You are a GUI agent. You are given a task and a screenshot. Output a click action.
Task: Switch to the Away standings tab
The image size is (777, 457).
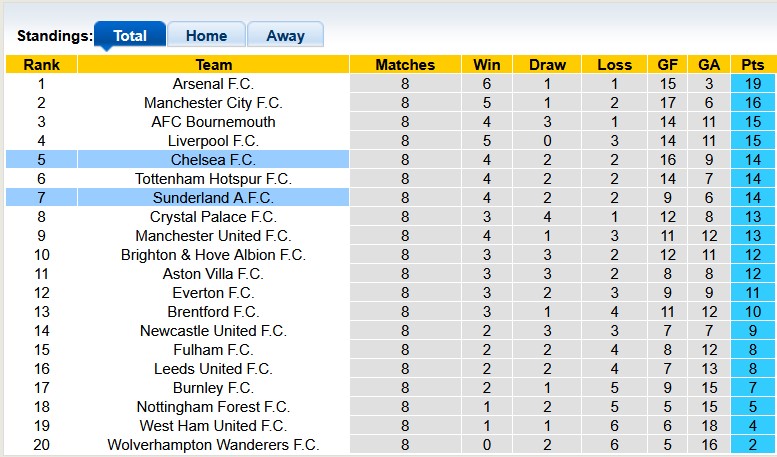click(285, 35)
